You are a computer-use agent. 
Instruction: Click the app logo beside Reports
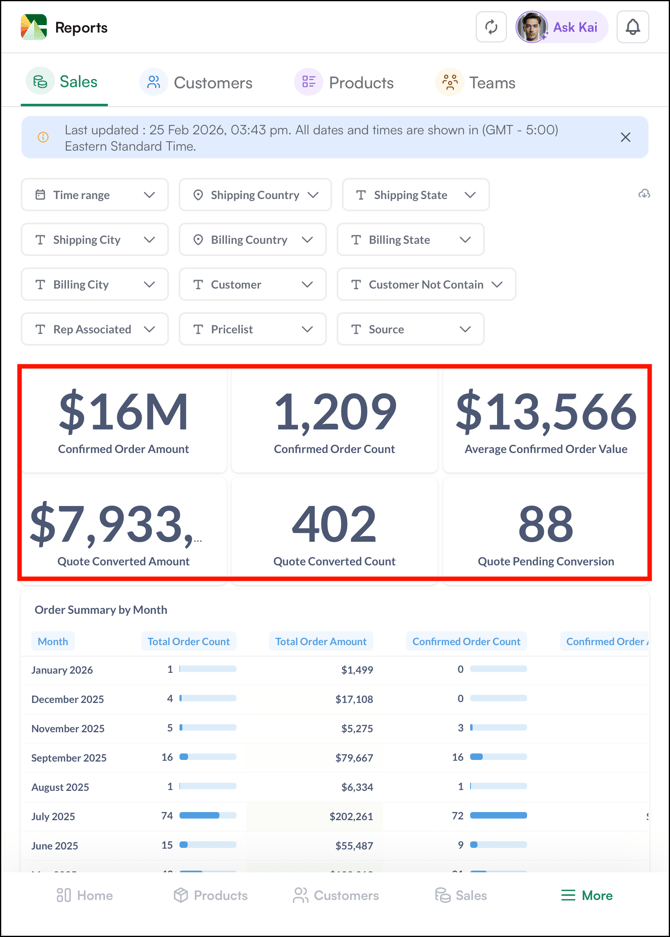[x=34, y=28]
